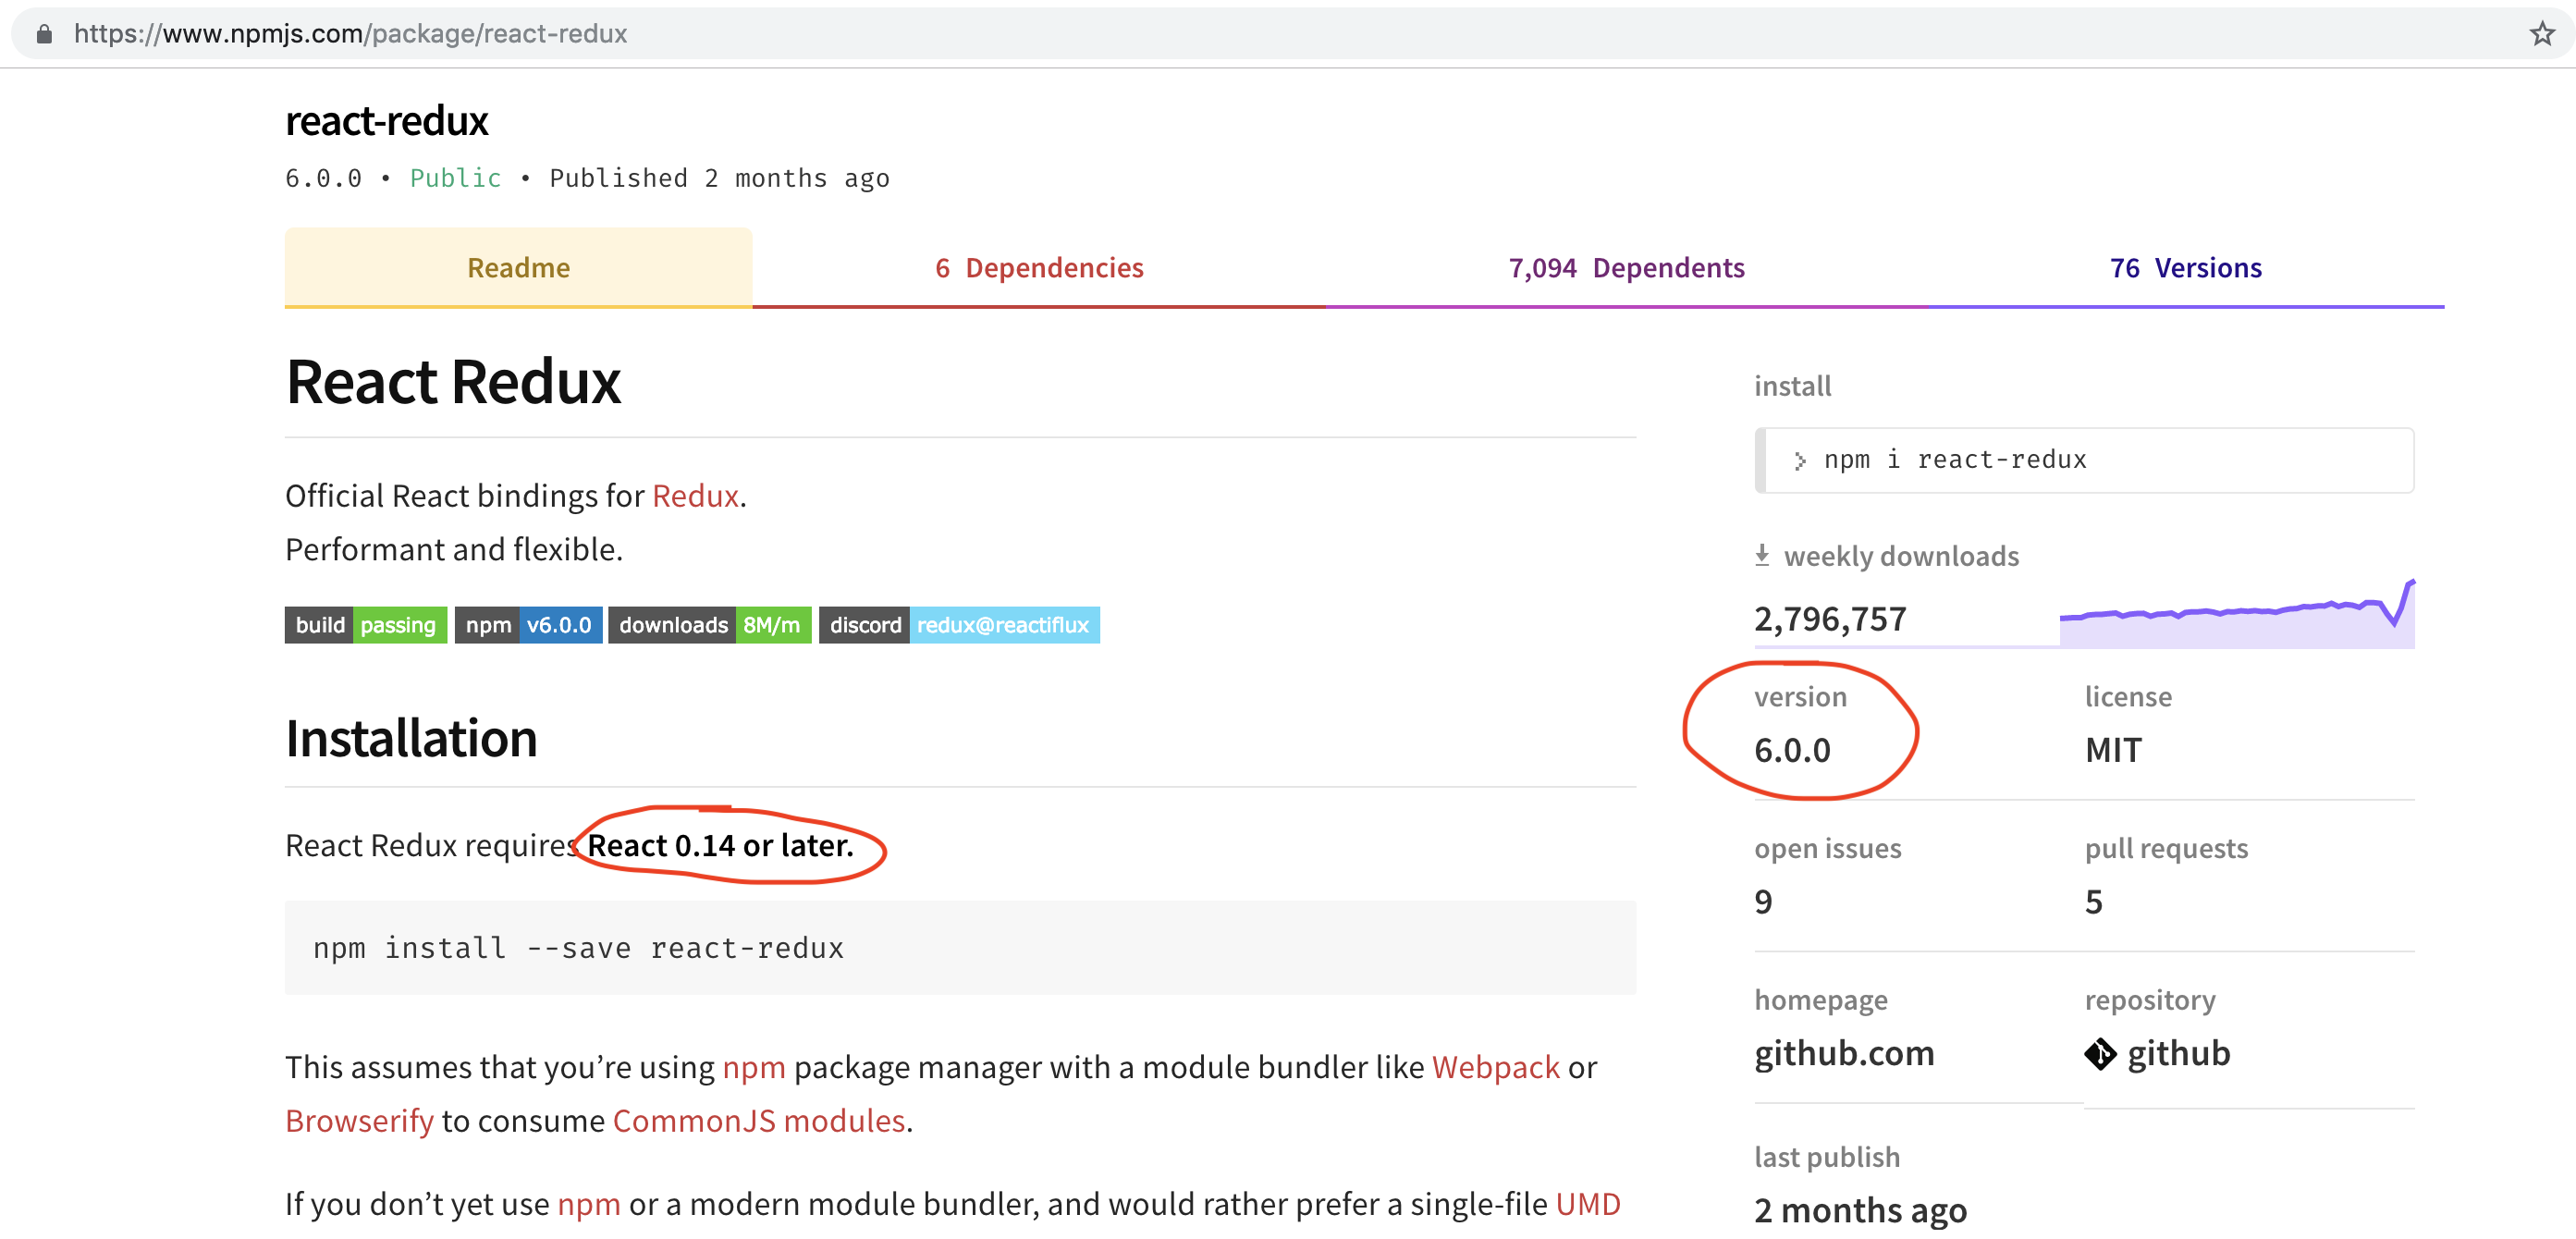Click the lock icon in address bar
Screen dimensions: 2576x1239
pos(44,34)
